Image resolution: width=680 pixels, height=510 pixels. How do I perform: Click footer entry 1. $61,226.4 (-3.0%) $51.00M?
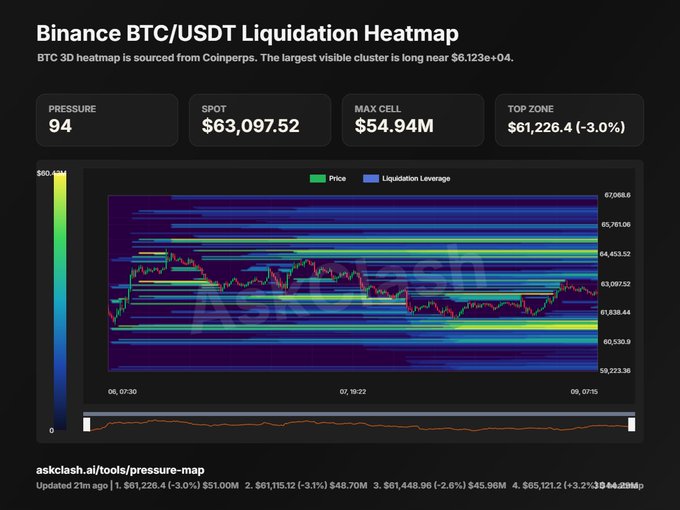click(177, 486)
